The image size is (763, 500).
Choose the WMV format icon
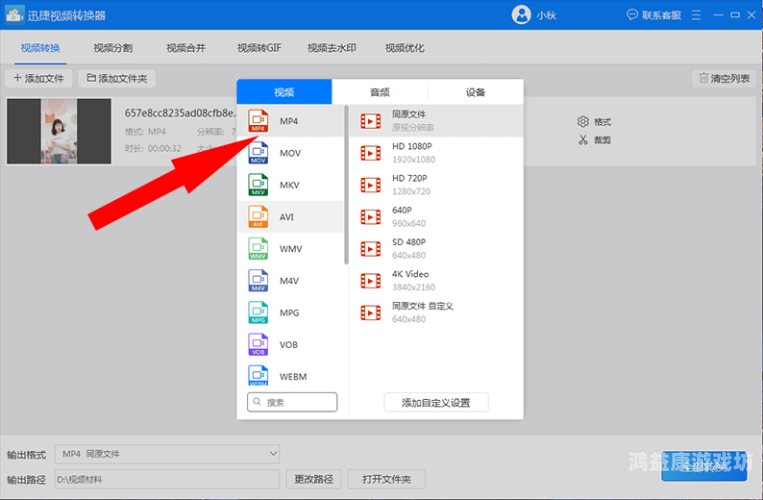click(x=258, y=249)
